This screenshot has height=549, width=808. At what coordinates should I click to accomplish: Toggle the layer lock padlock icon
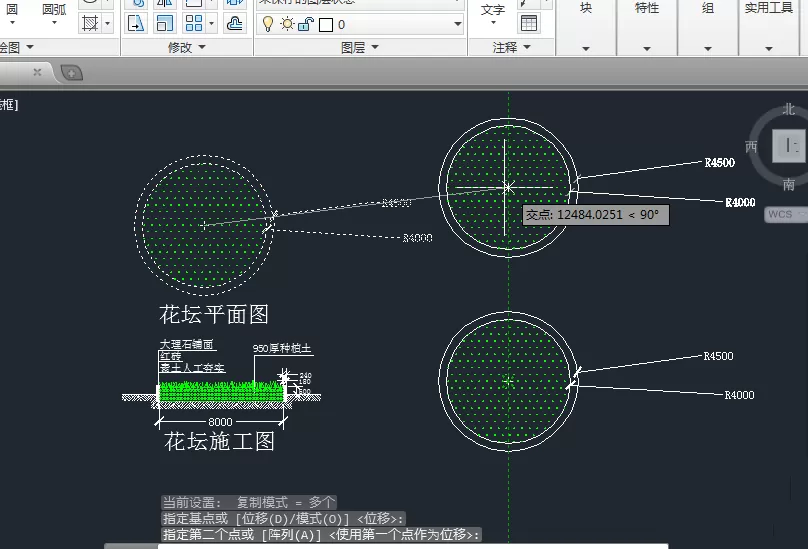point(306,24)
